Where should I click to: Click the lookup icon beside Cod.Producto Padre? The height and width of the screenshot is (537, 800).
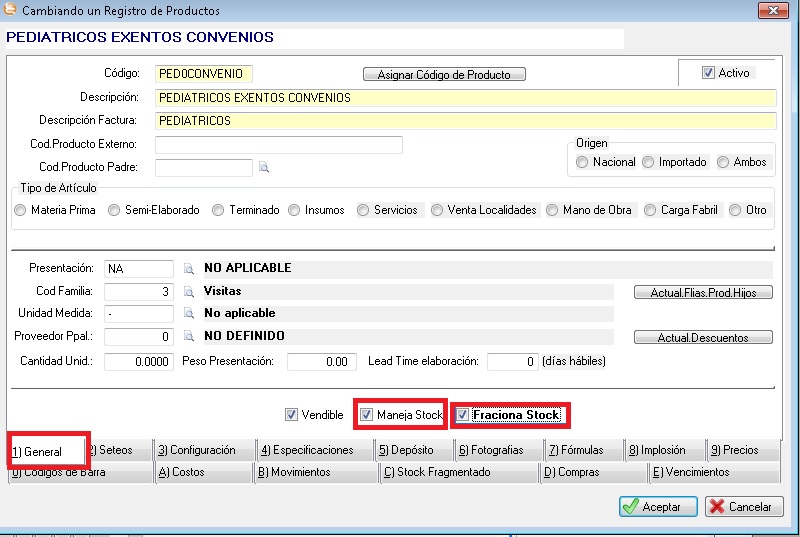coord(264,168)
